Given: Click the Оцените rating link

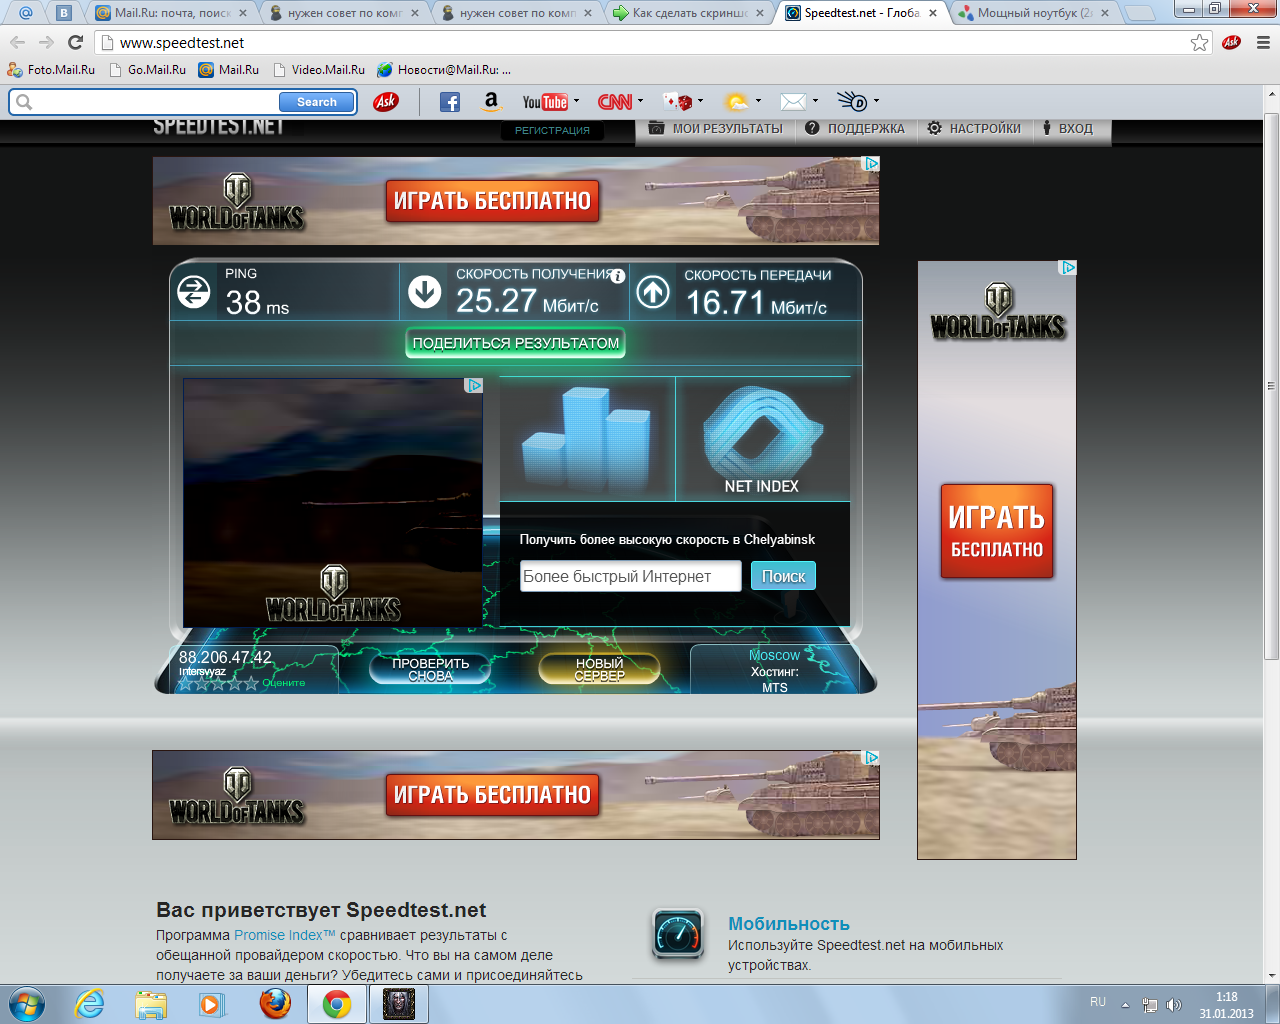Looking at the screenshot, I should (x=283, y=683).
